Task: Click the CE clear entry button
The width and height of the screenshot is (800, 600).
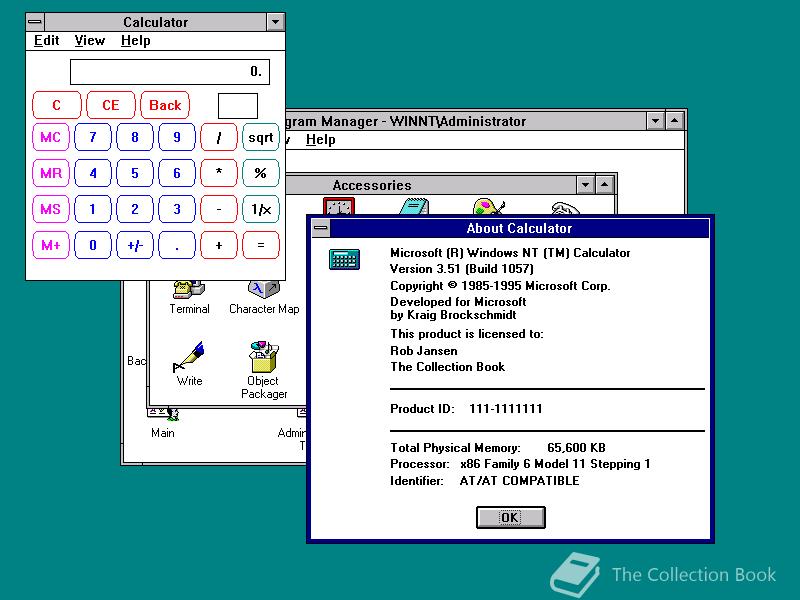Action: (x=111, y=105)
